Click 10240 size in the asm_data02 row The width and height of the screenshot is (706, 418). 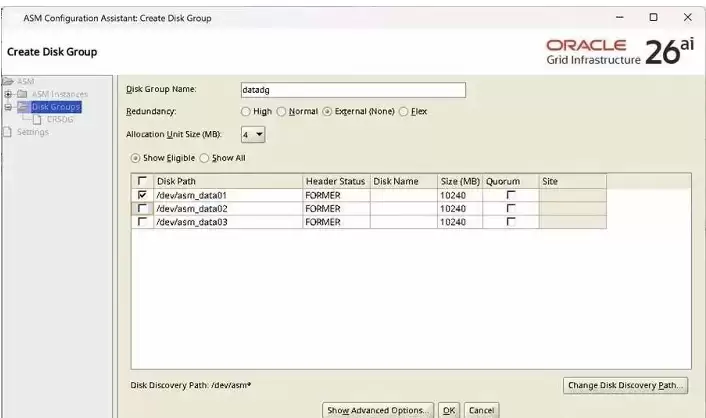(x=460, y=209)
